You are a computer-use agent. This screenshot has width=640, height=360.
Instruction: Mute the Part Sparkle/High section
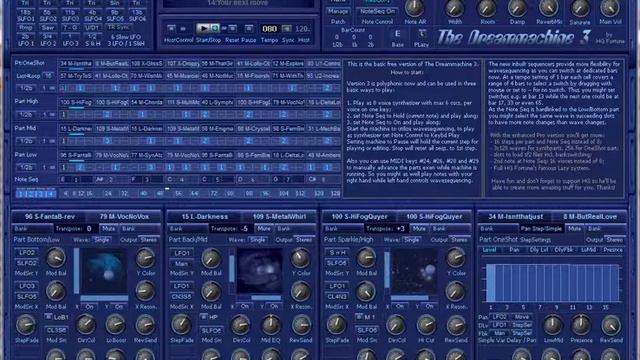pos(419,229)
